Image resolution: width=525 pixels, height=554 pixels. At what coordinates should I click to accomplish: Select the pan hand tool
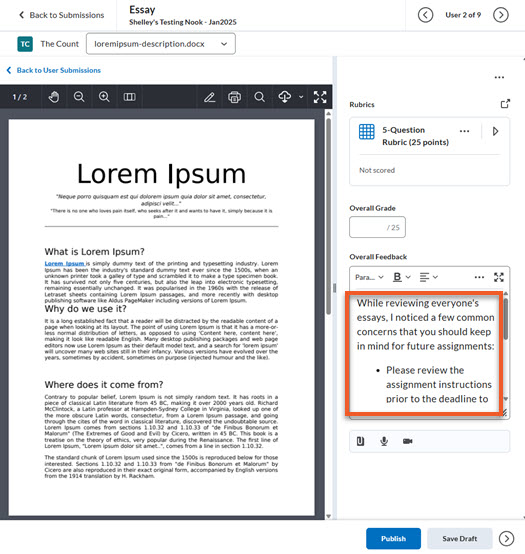point(54,97)
